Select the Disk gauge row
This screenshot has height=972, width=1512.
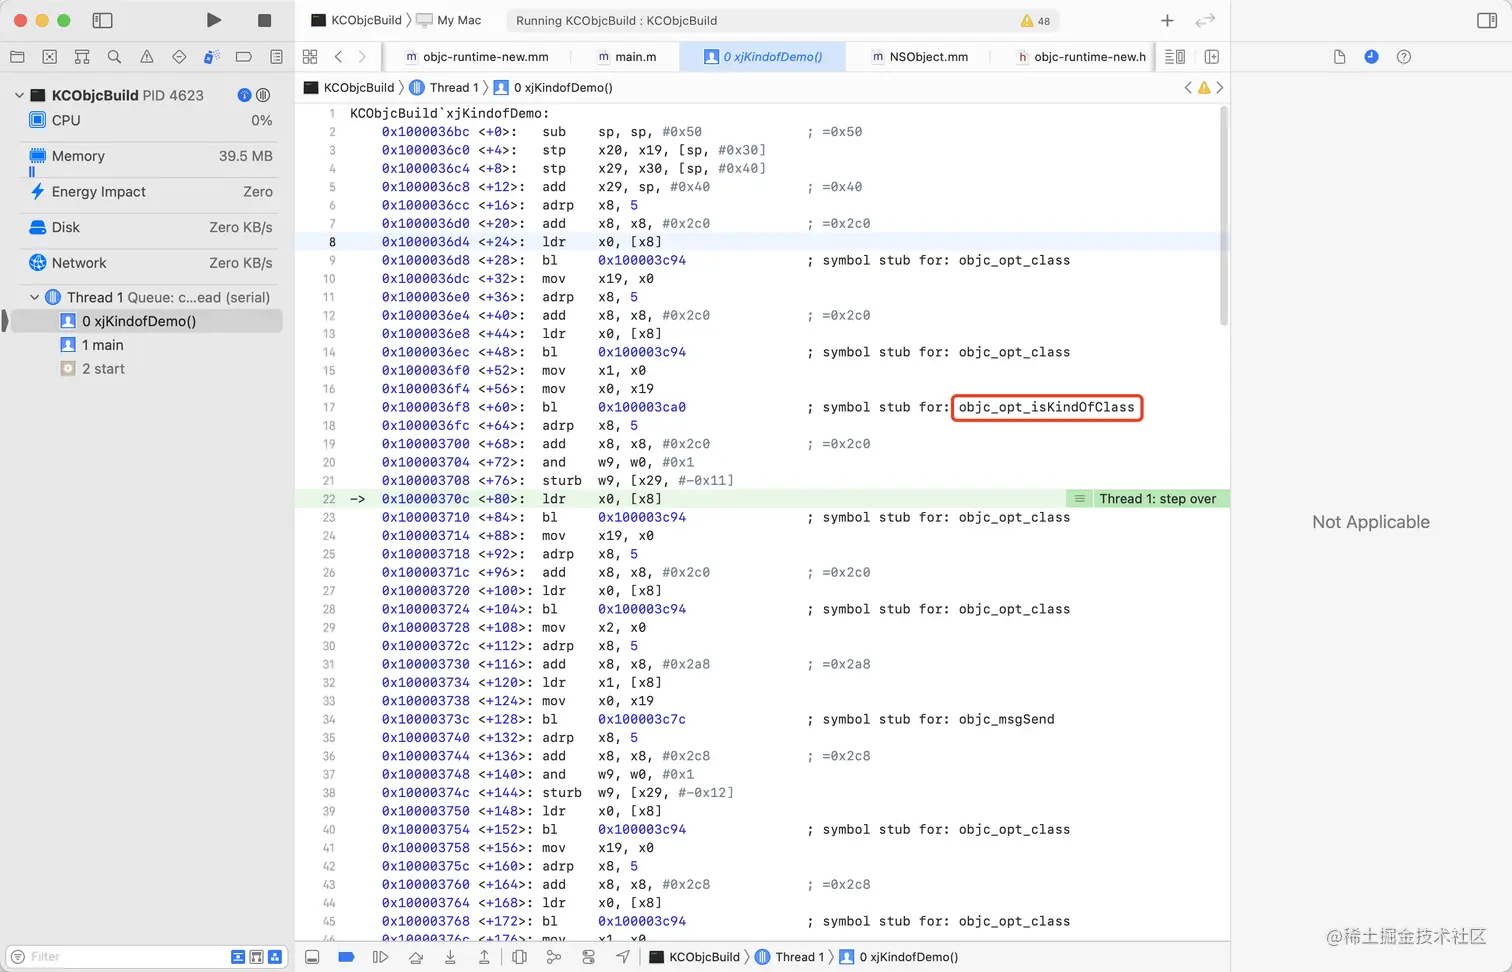150,228
